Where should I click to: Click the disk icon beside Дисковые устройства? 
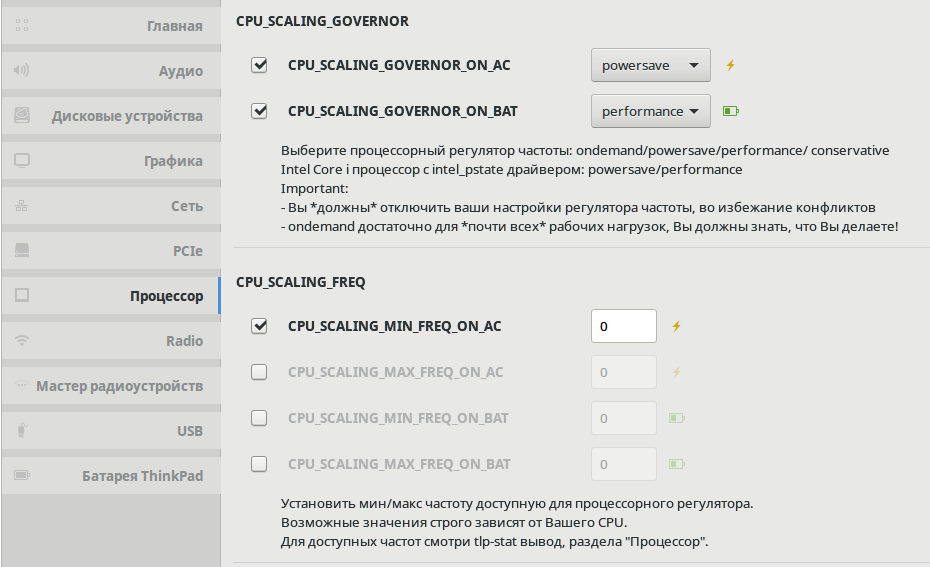coord(22,115)
